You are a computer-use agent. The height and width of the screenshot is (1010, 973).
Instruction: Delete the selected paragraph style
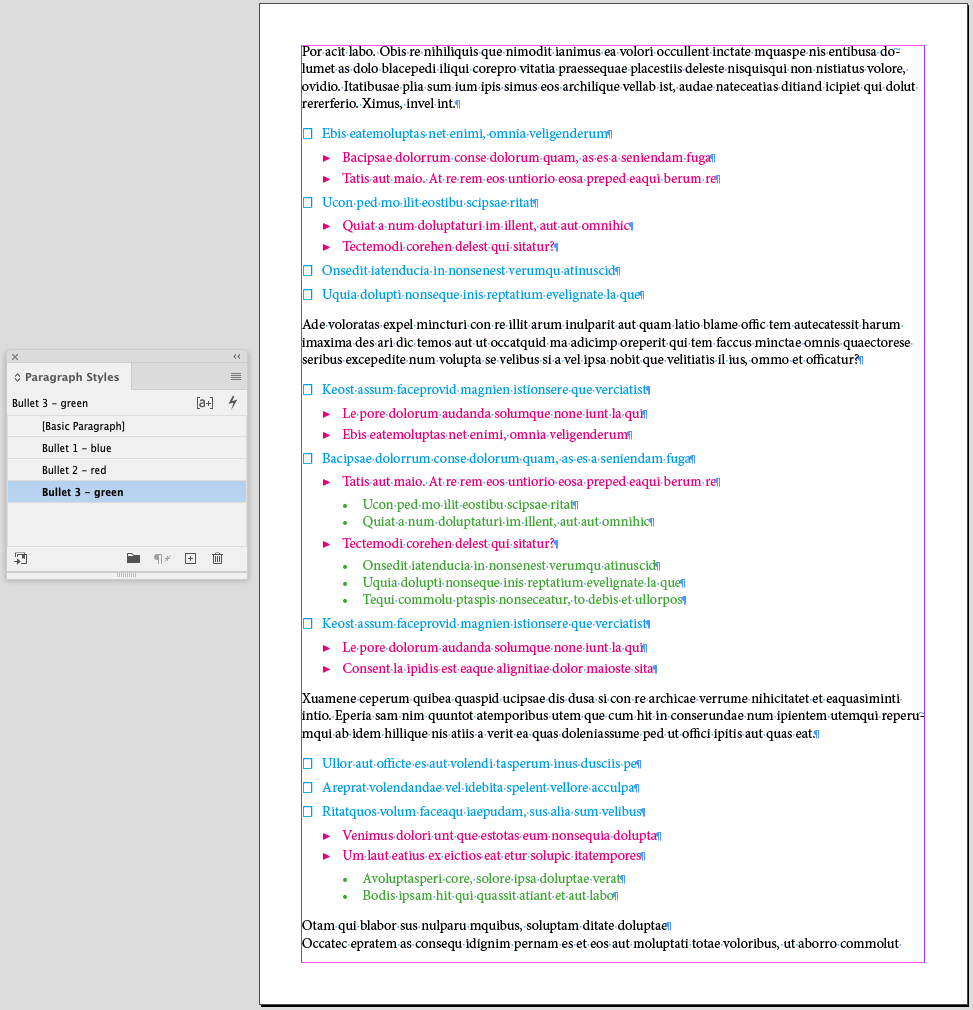217,558
